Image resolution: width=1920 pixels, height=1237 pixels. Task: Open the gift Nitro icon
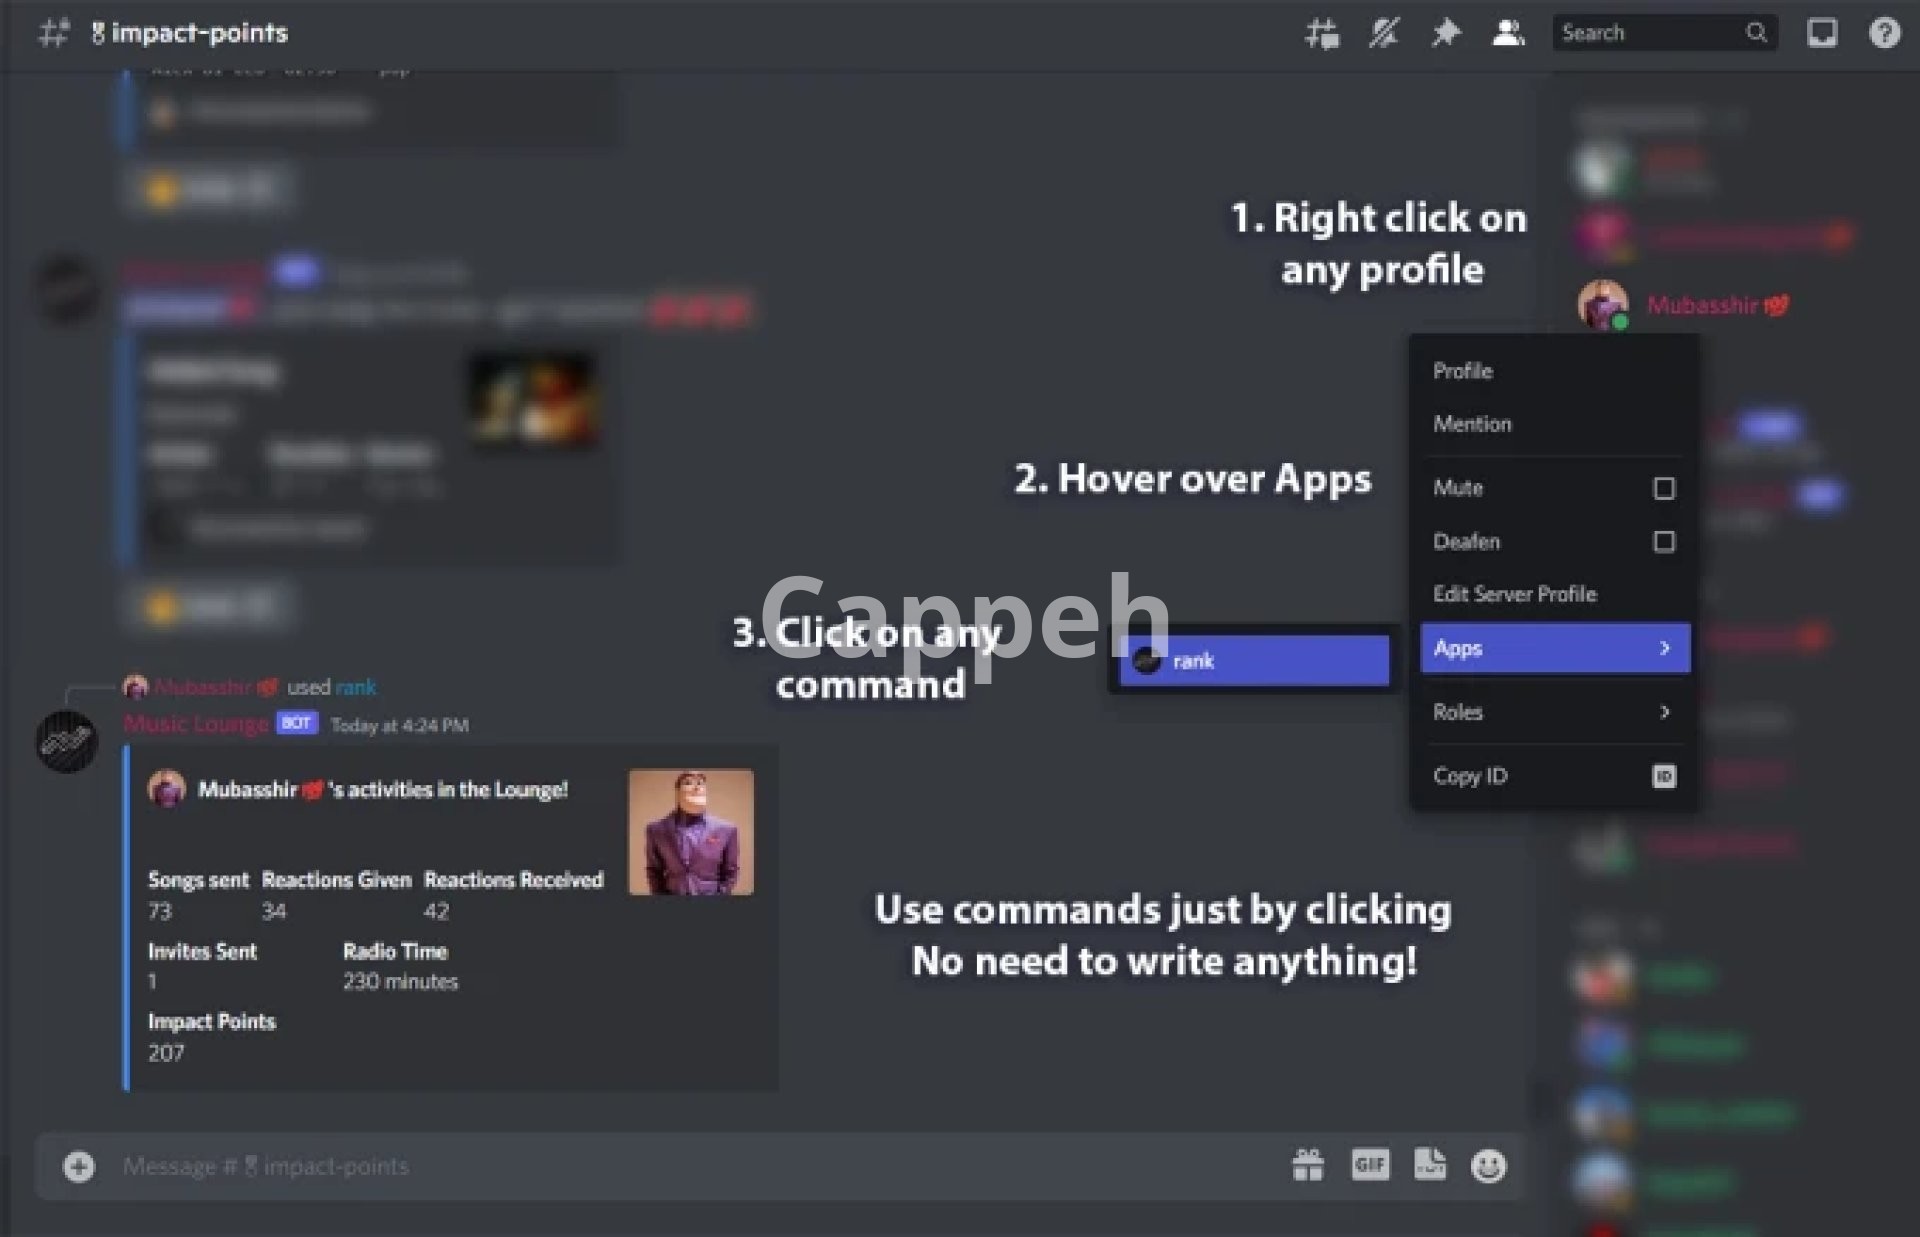click(1307, 1165)
